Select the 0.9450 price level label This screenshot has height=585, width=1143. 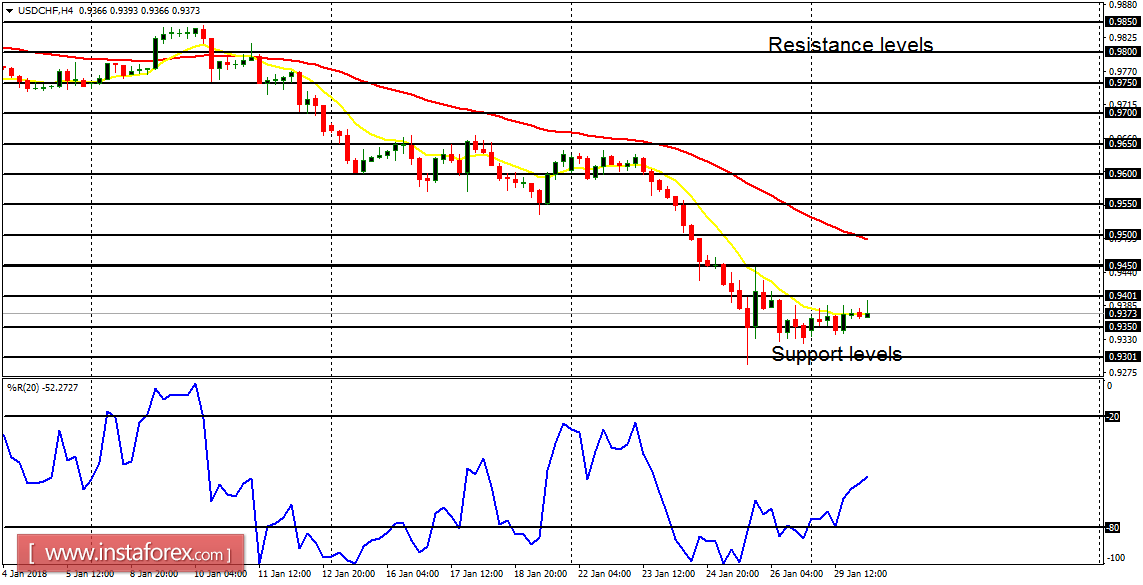[1121, 265]
